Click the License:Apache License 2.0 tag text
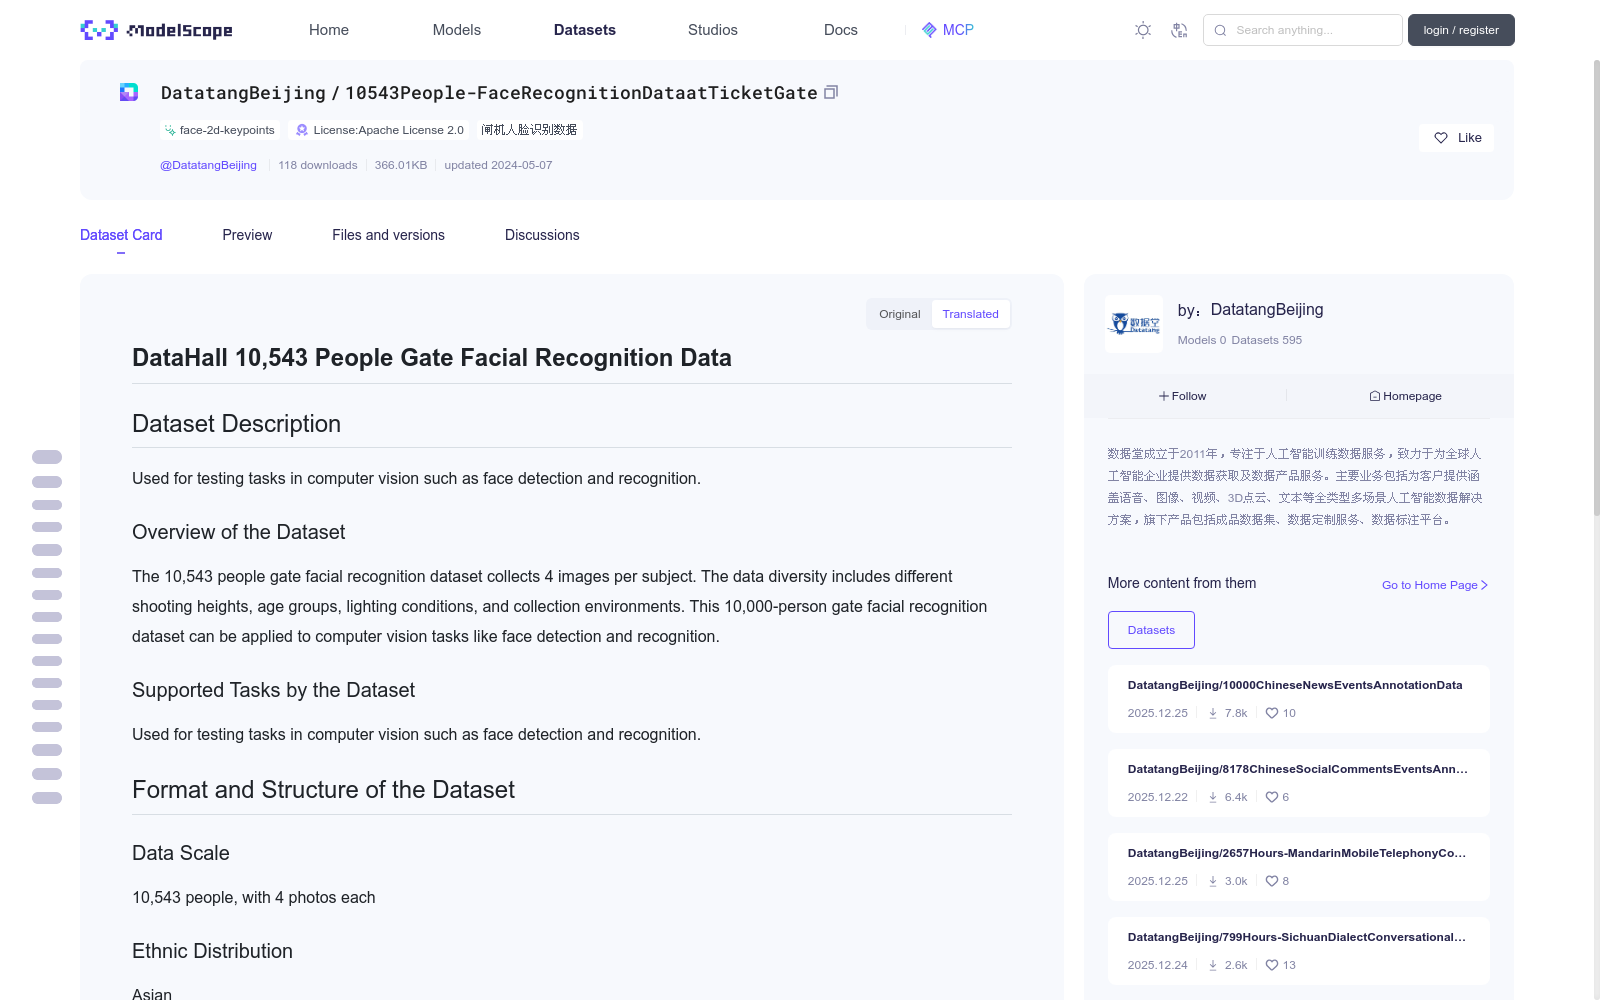 pyautogui.click(x=388, y=130)
